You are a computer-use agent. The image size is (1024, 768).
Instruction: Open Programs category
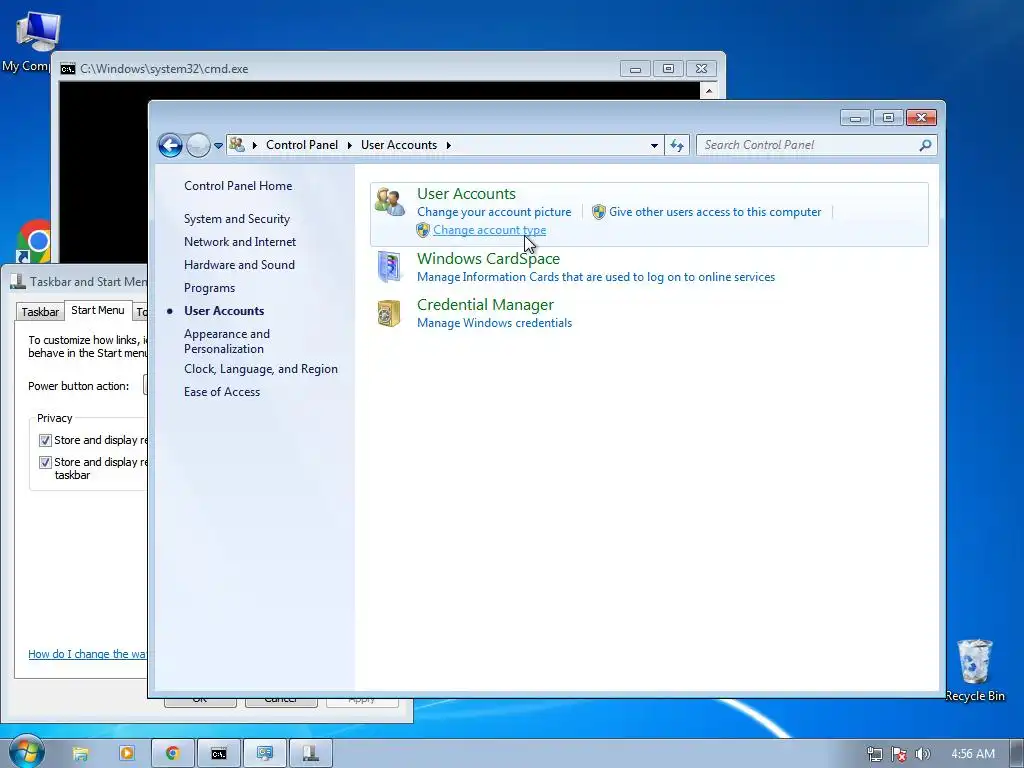click(209, 288)
